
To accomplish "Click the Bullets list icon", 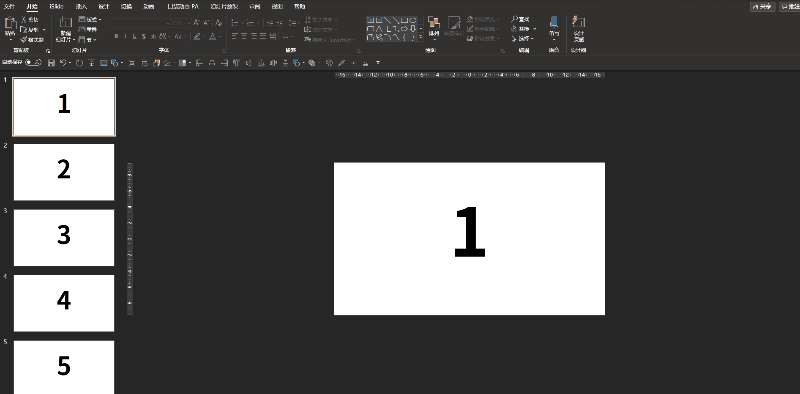I will pos(235,23).
